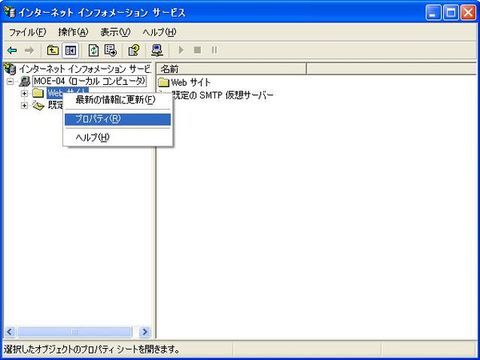Toggle the console tree pane icon
480x360 pixels.
pos(70,51)
